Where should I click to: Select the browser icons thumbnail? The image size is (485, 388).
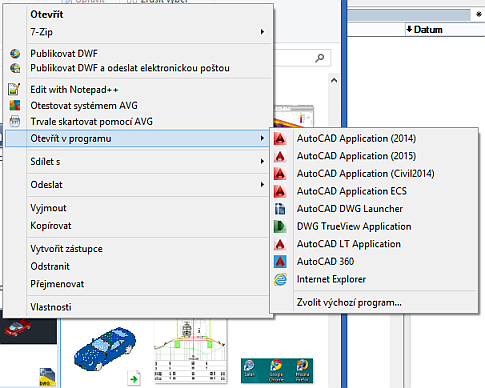pos(277,371)
